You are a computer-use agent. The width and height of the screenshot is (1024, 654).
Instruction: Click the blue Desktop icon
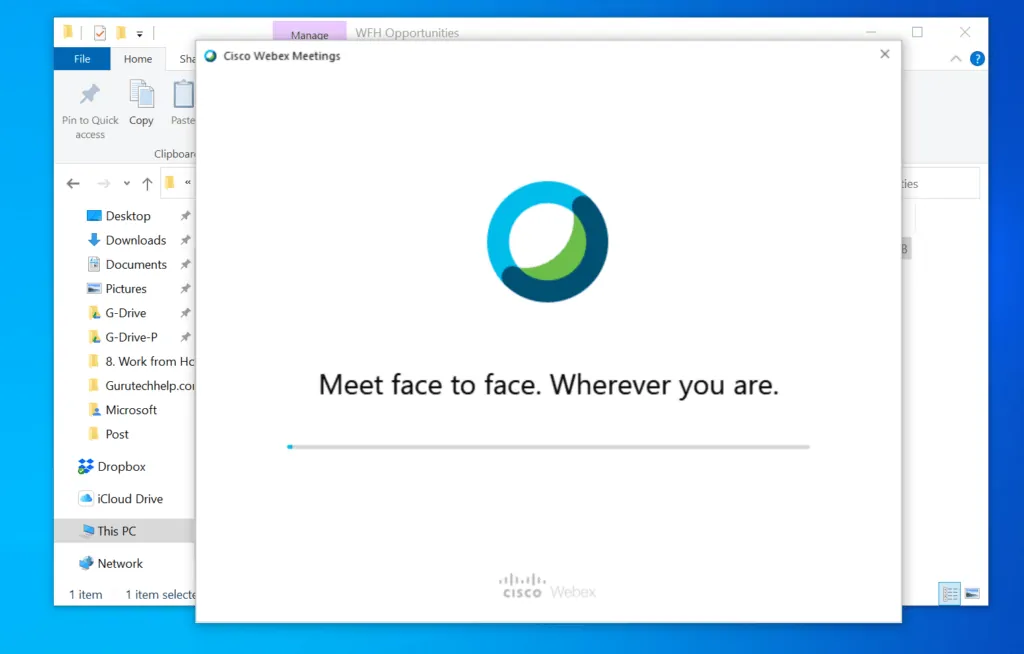tap(94, 216)
